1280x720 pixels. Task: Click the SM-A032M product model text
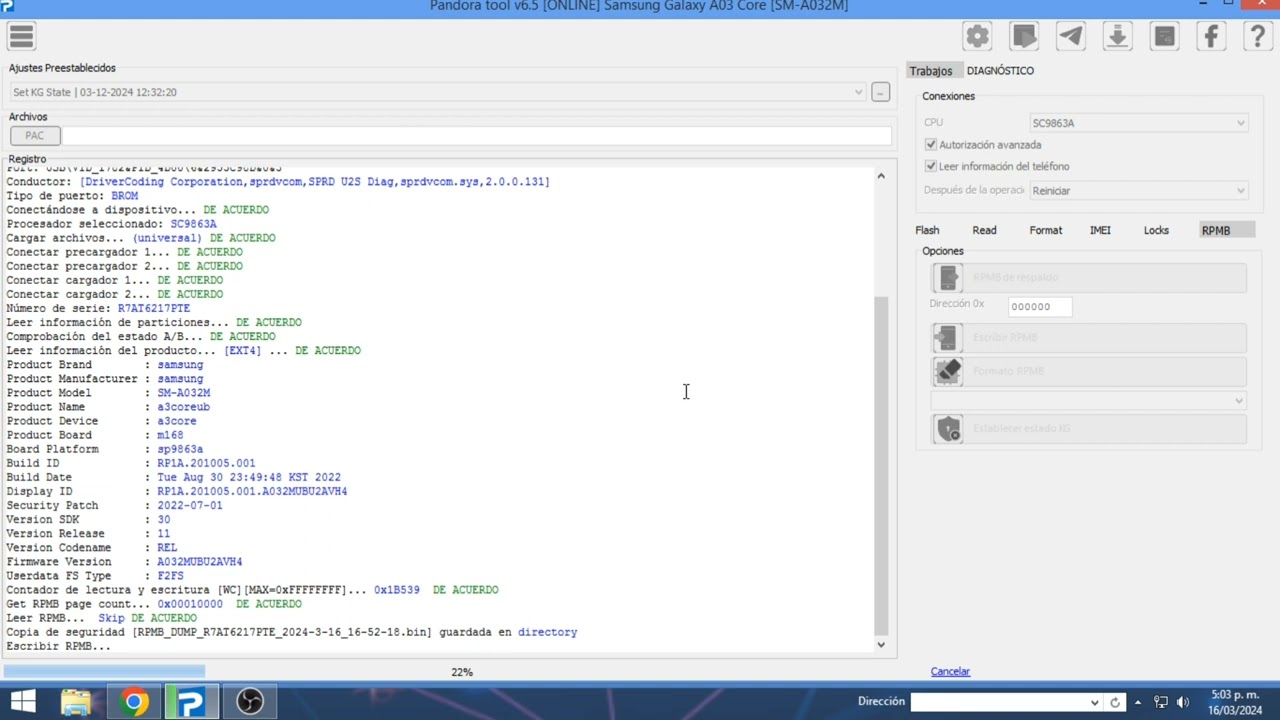[183, 393]
